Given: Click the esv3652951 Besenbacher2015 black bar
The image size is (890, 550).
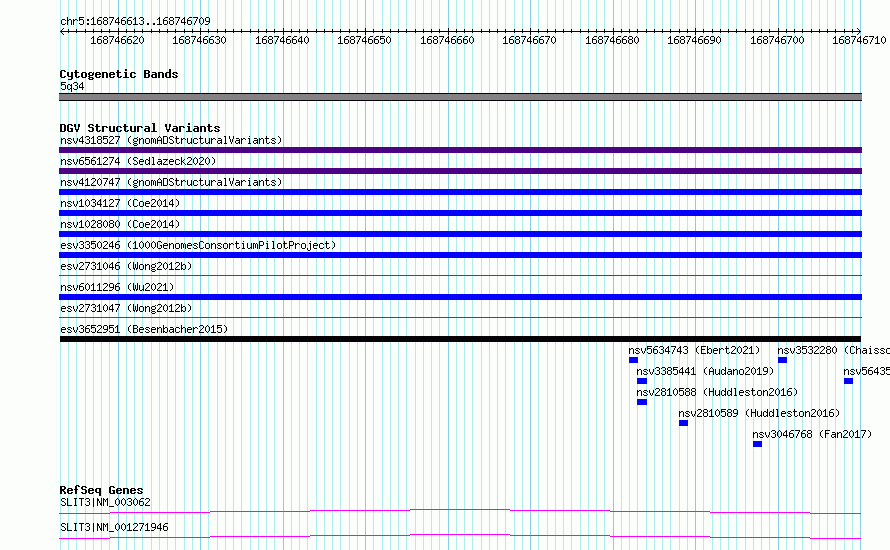Looking at the screenshot, I should [460, 339].
